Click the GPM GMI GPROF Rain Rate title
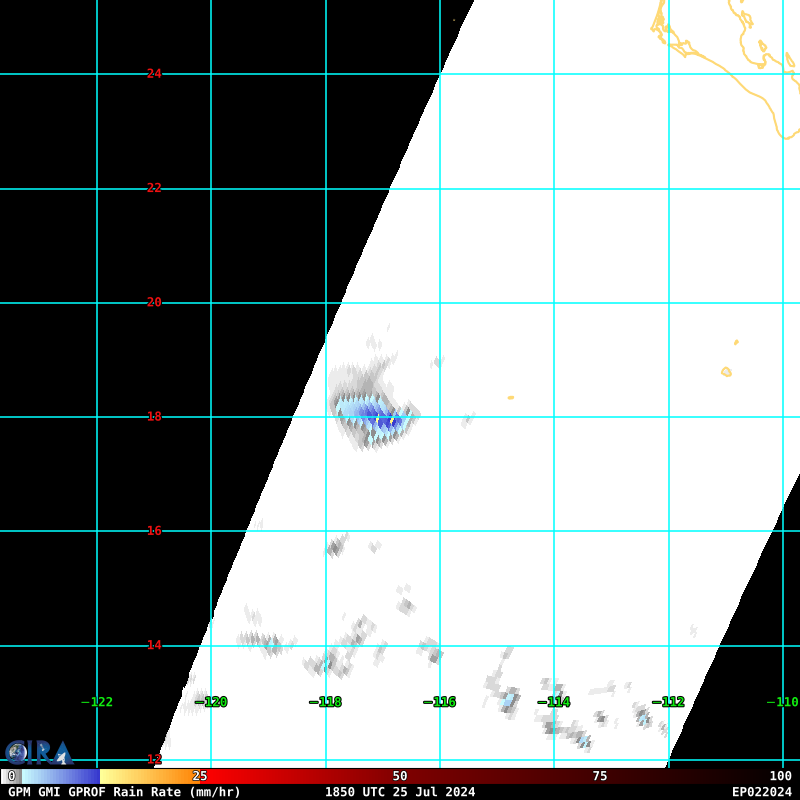This screenshot has height=800, width=800. 124,792
